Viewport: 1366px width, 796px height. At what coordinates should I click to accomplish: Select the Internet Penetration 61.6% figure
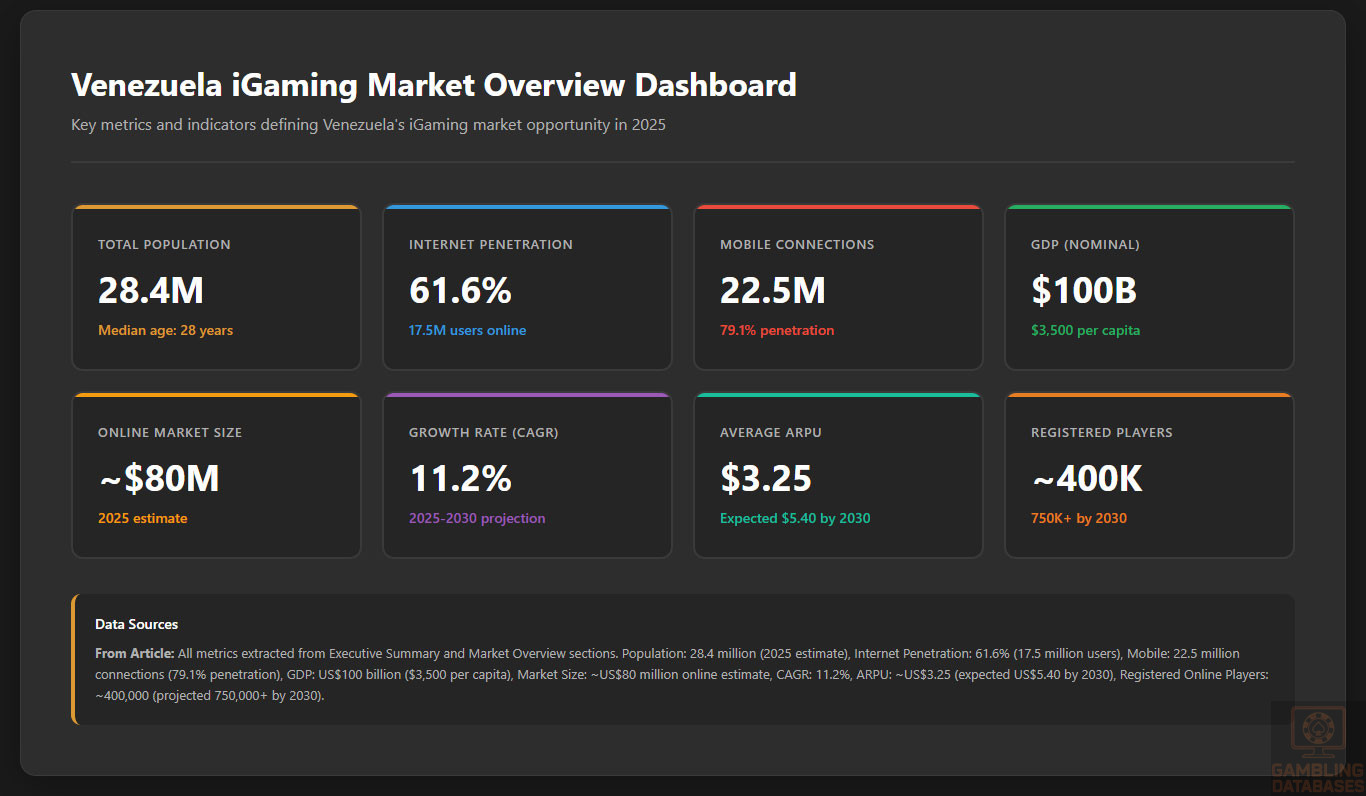(x=460, y=290)
